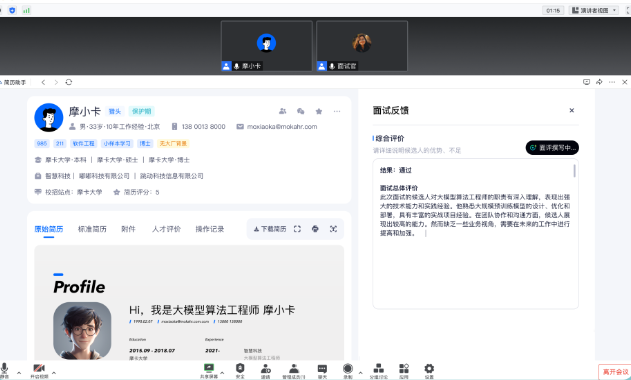
Task: Expand video options arrow
Action: click(54, 373)
